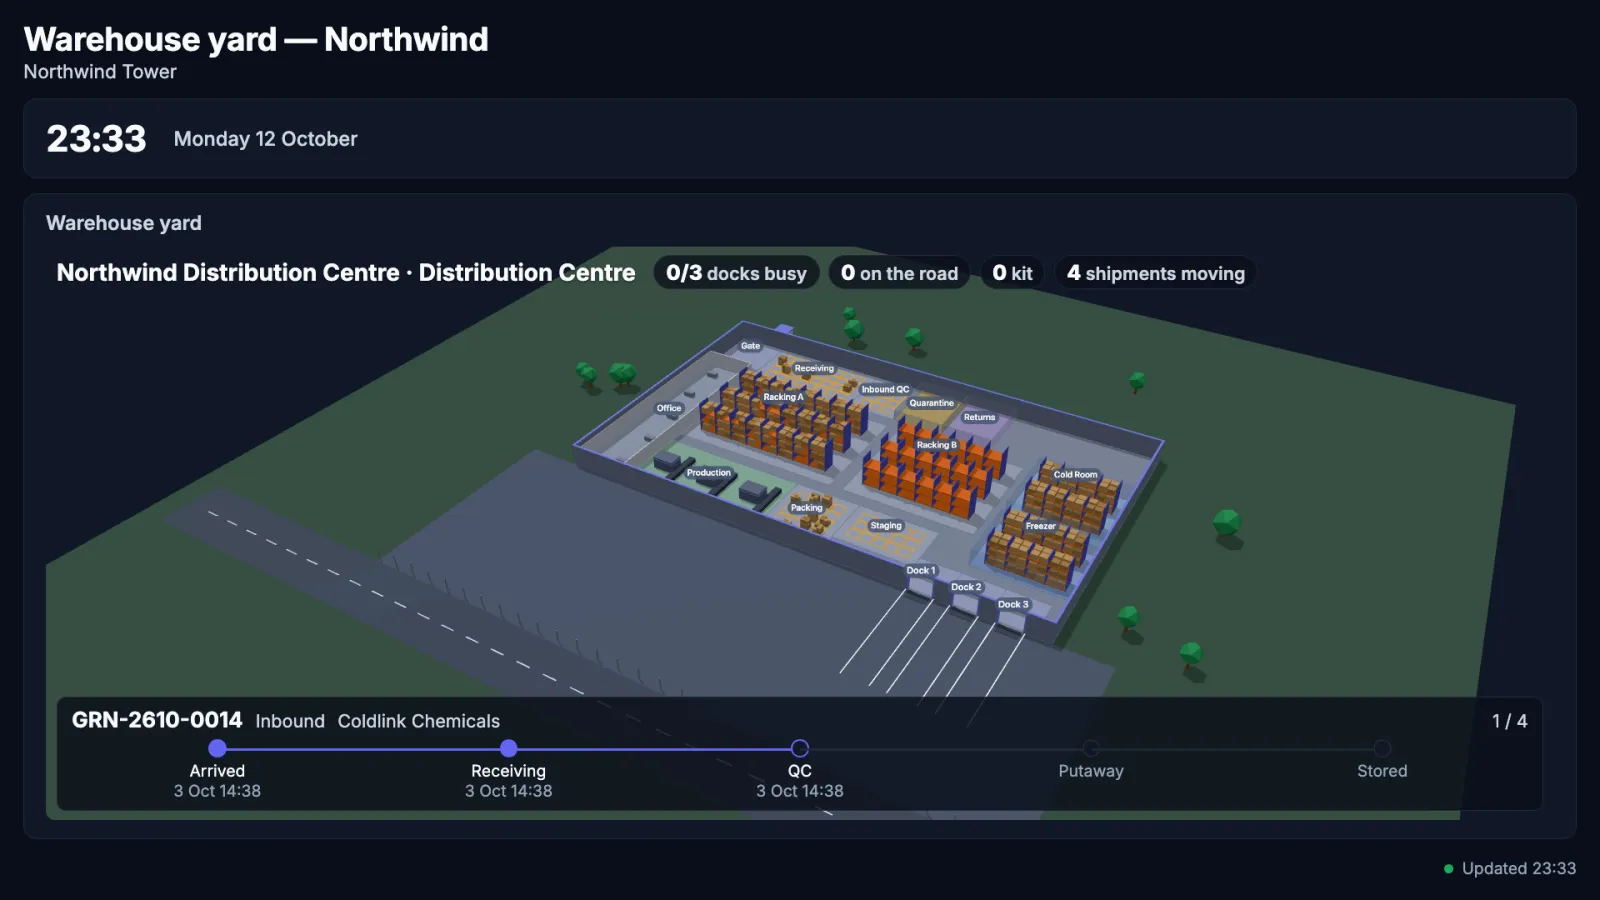Click the Gate label in the yard
This screenshot has width=1600, height=900.
(750, 346)
